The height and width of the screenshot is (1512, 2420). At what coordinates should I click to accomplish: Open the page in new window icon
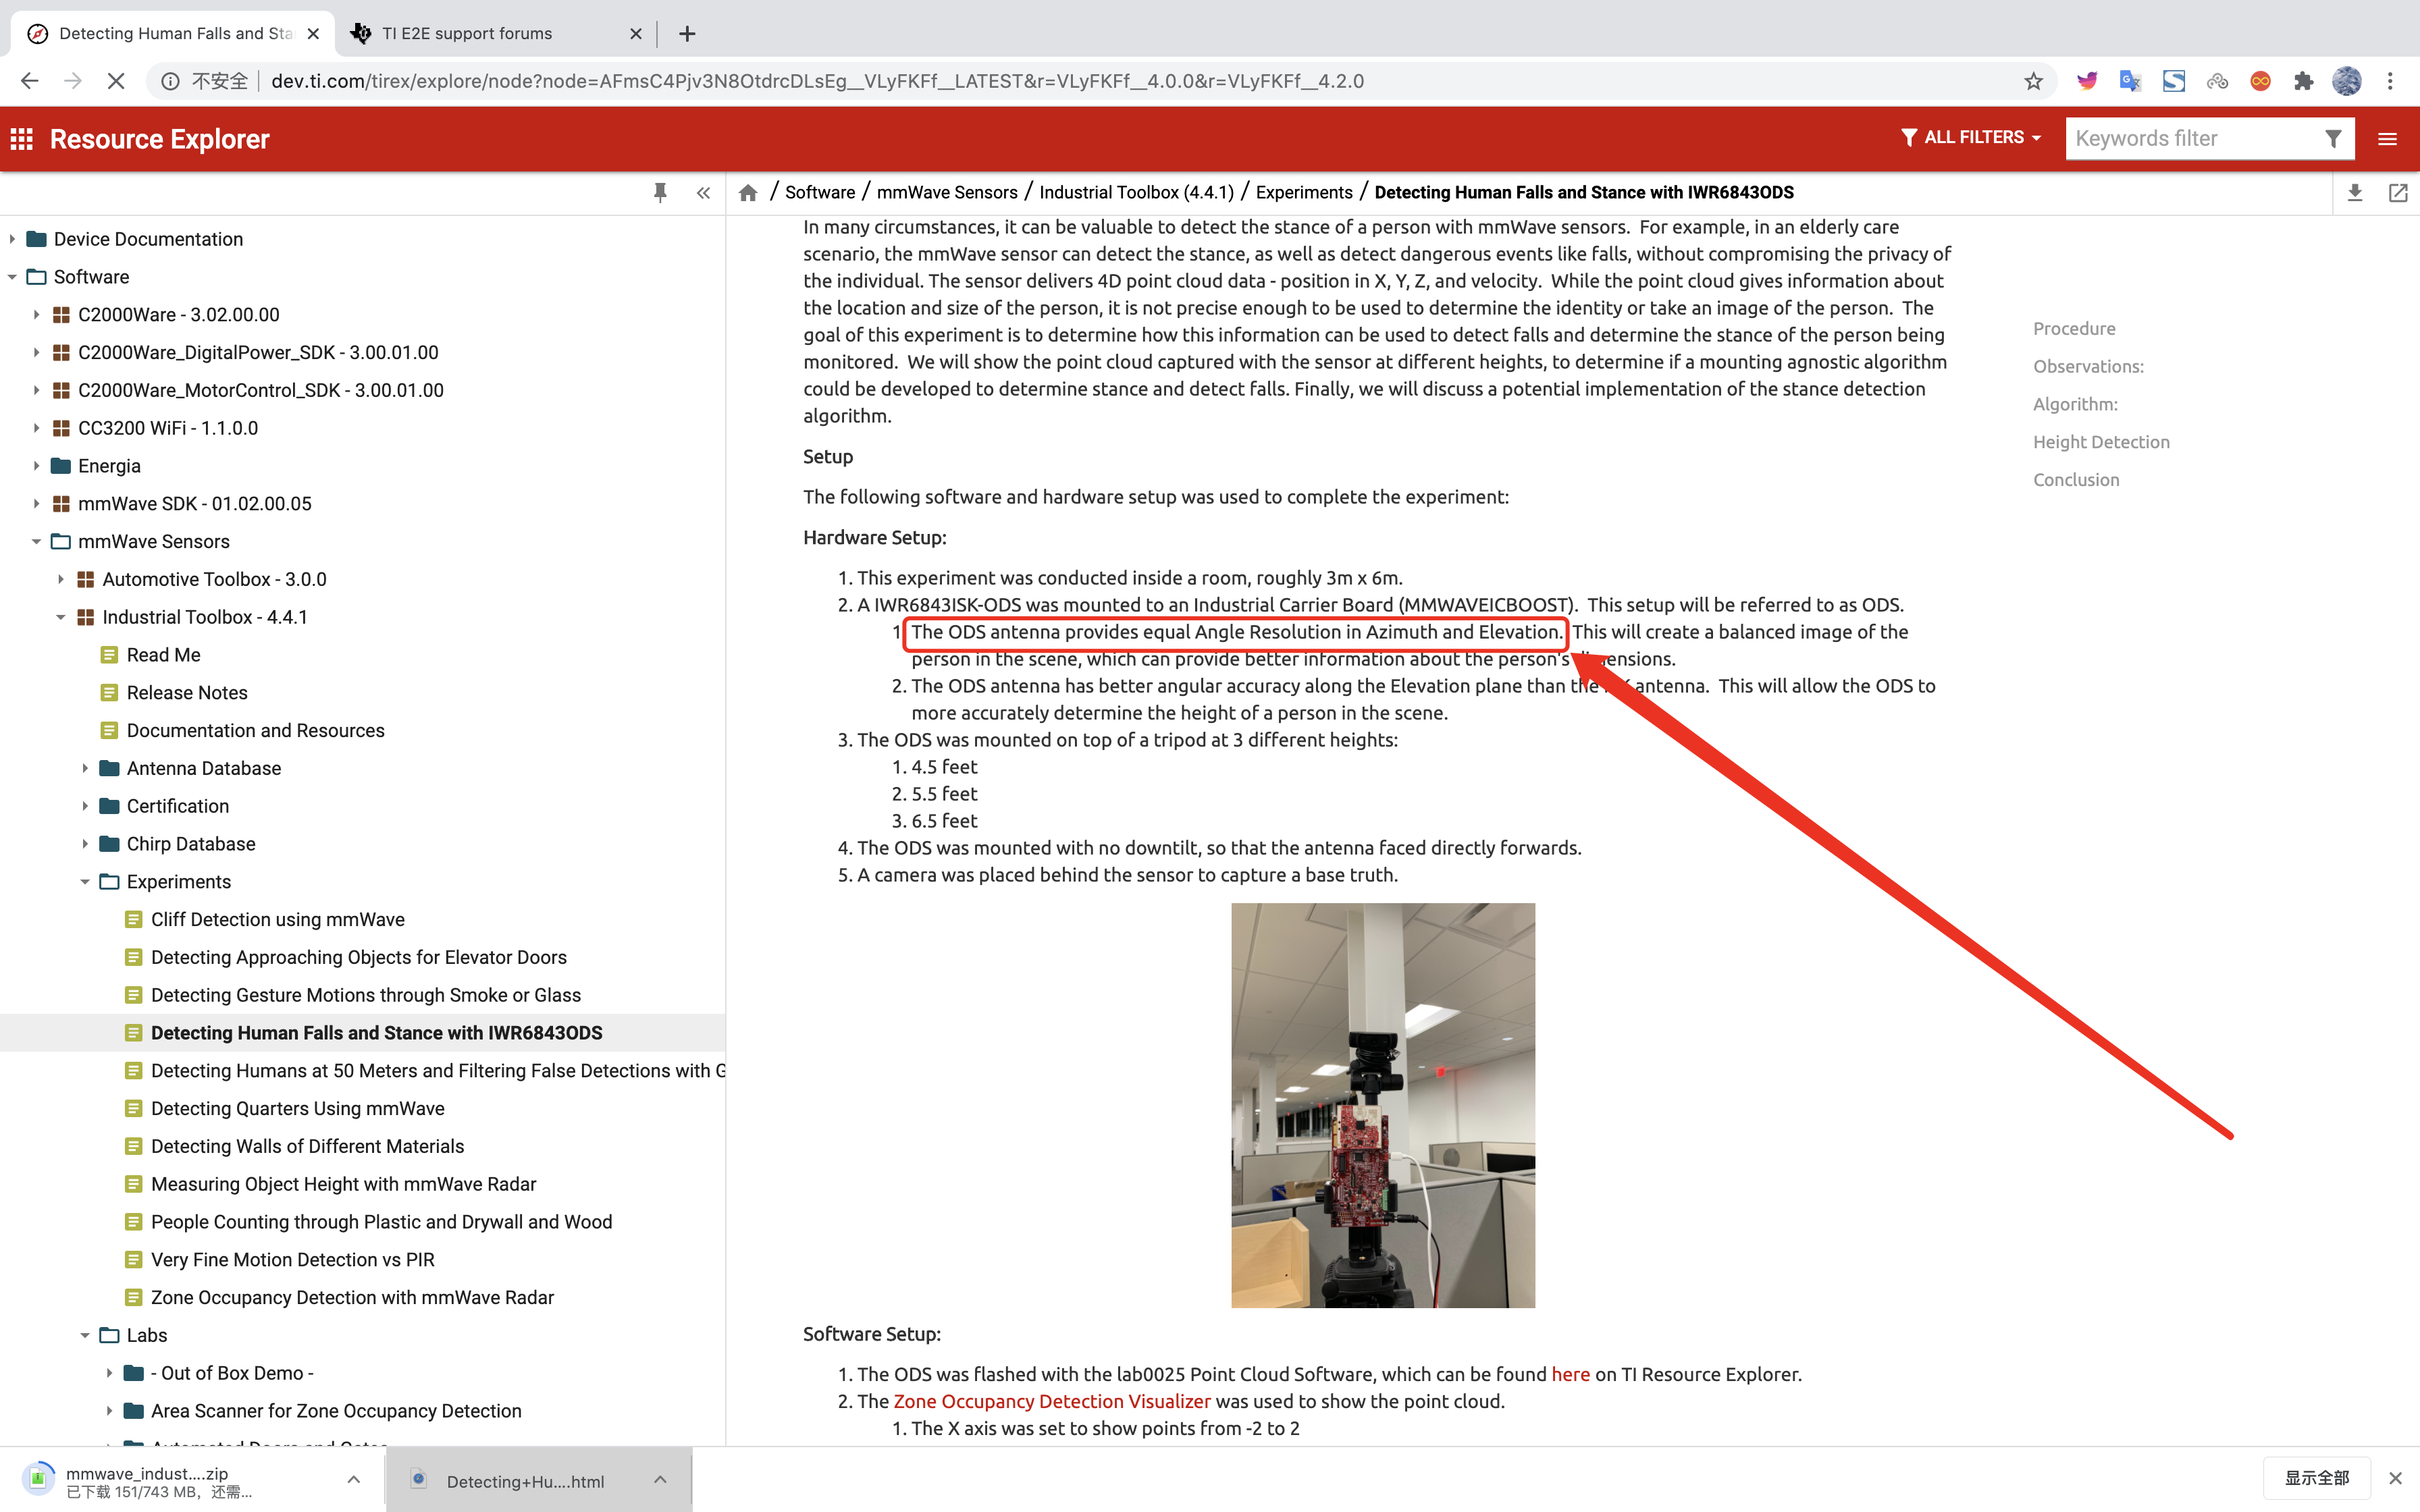pos(2398,193)
